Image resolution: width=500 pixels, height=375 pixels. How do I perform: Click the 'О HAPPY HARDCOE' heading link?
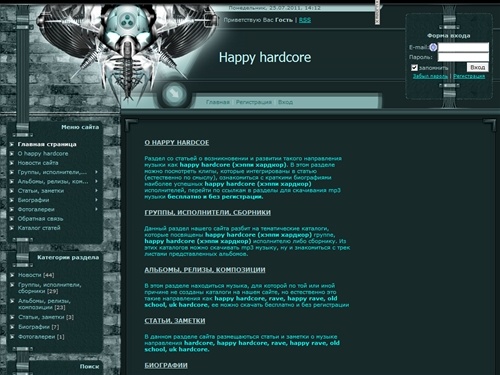click(177, 143)
